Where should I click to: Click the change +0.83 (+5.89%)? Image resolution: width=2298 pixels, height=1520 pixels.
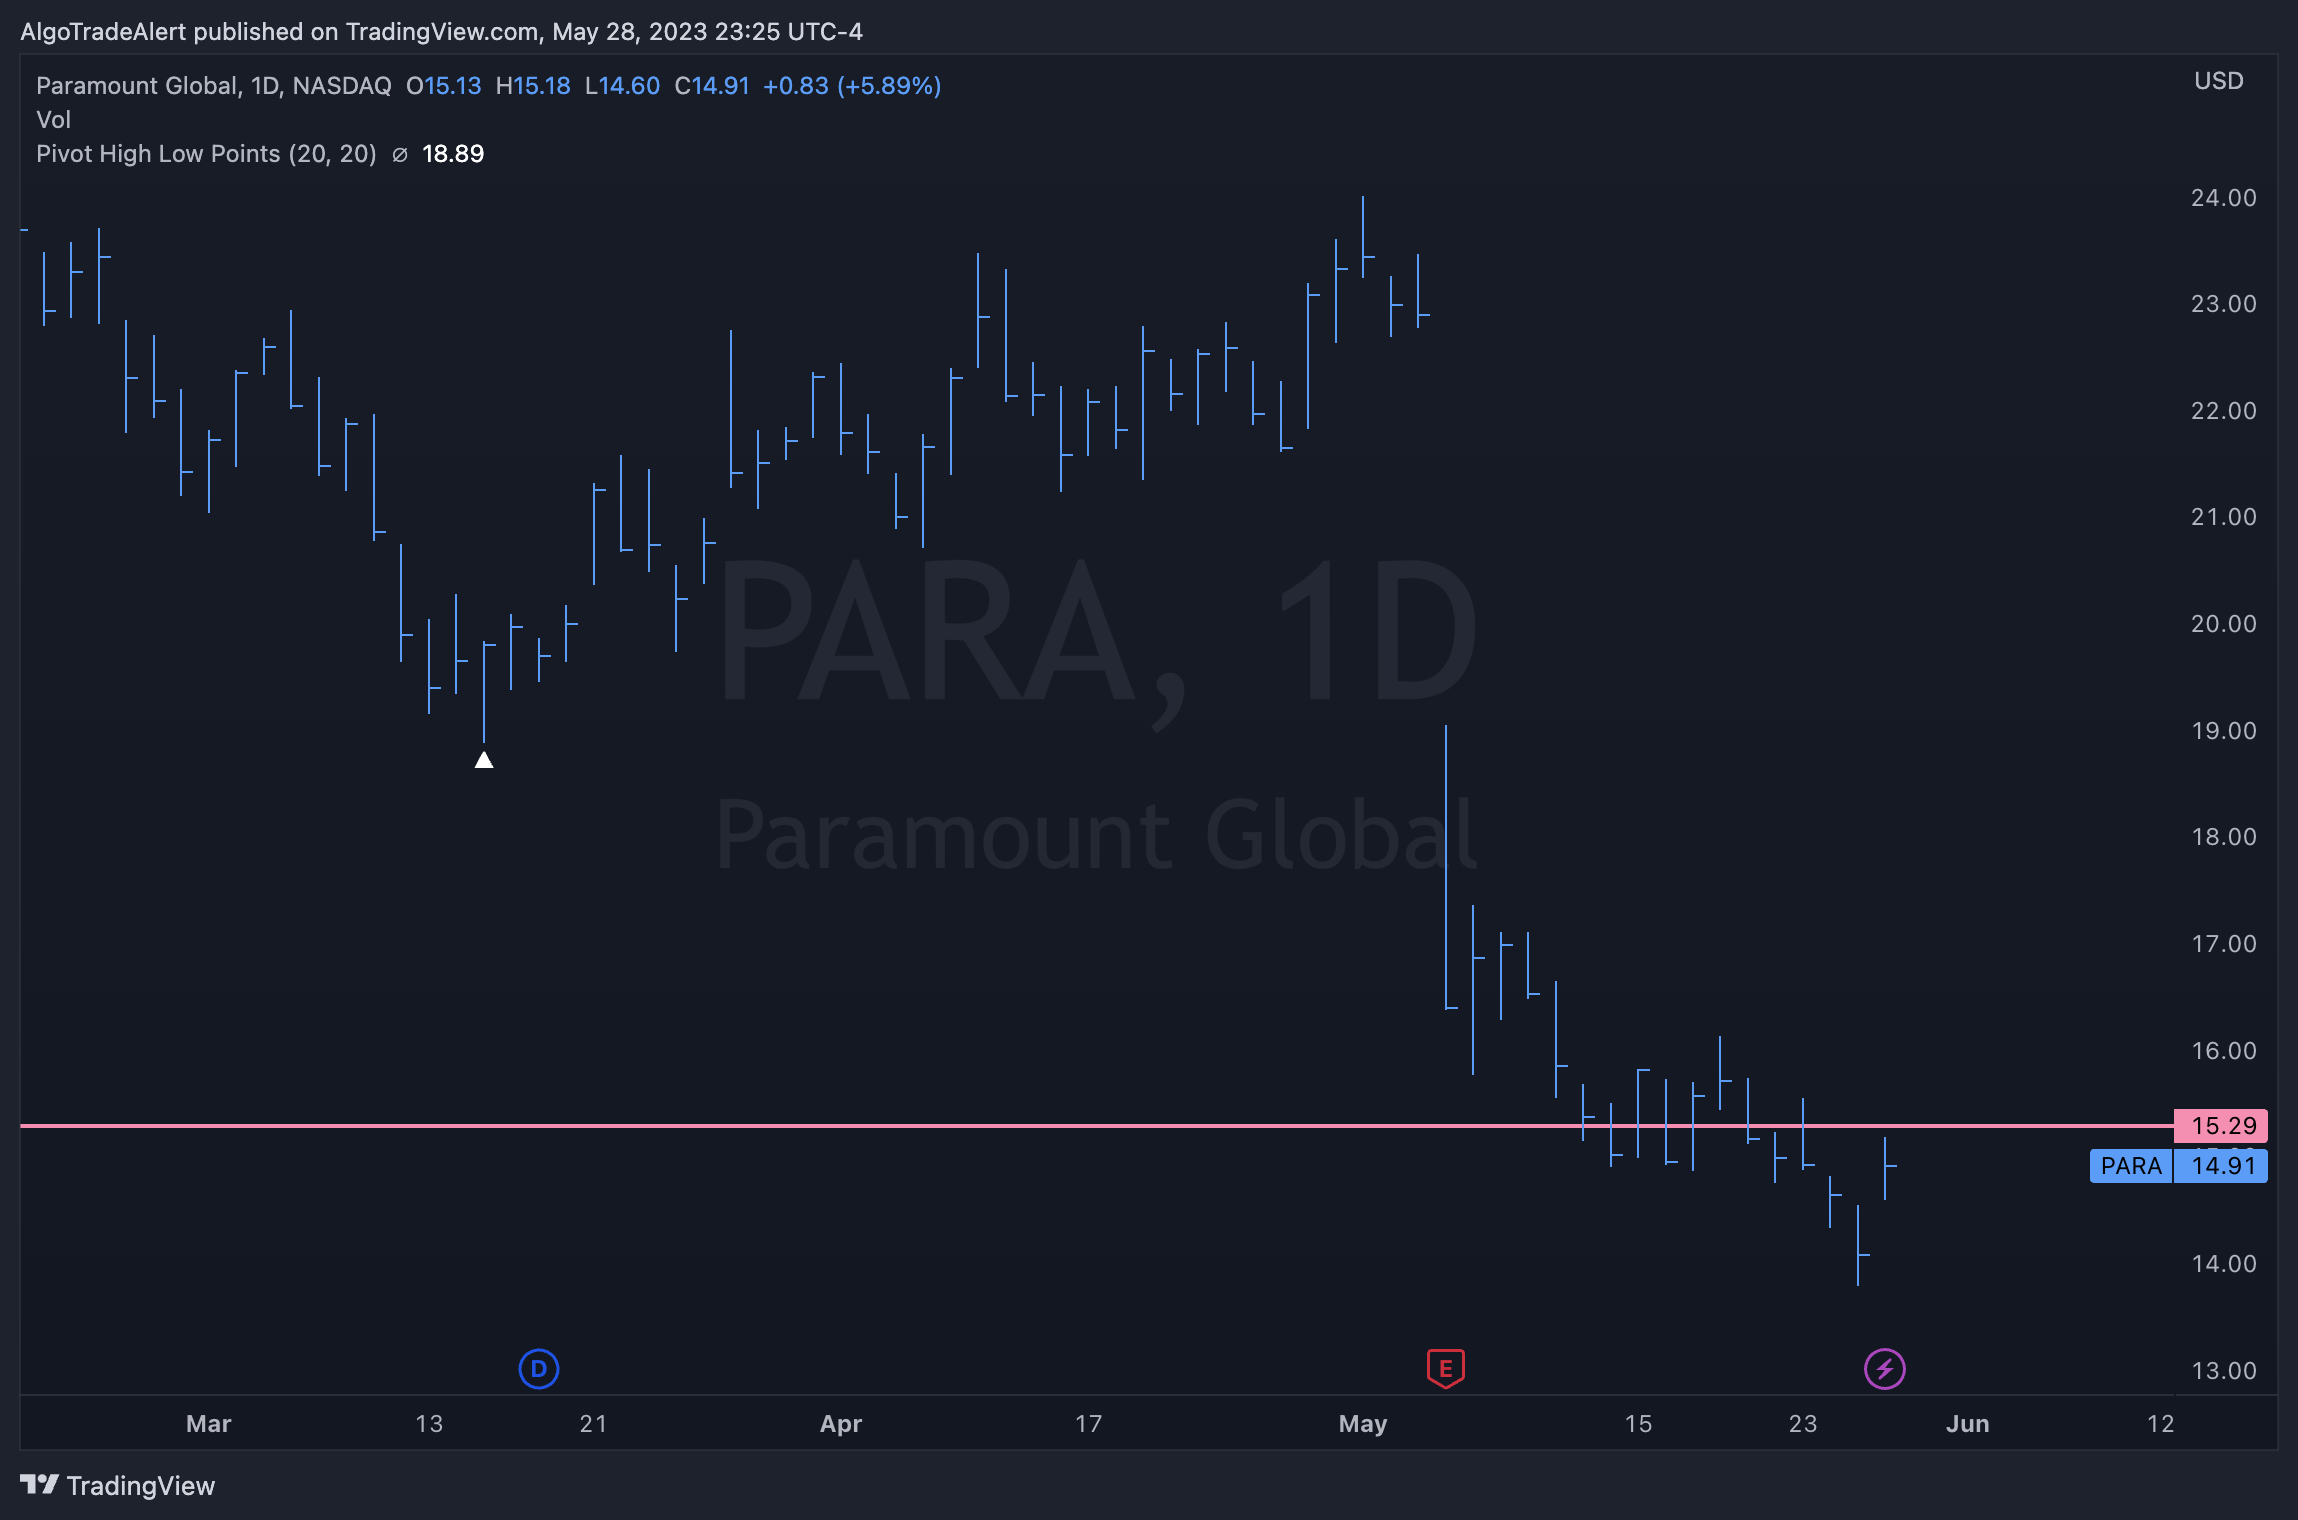tap(852, 86)
